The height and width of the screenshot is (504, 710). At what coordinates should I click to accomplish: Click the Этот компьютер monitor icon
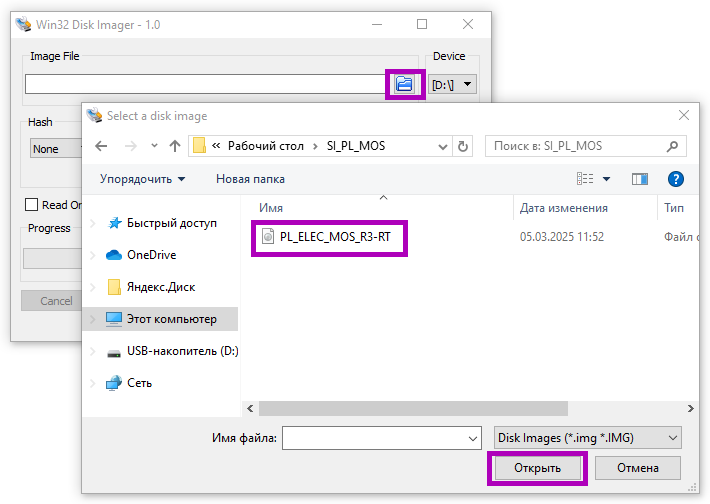click(114, 319)
